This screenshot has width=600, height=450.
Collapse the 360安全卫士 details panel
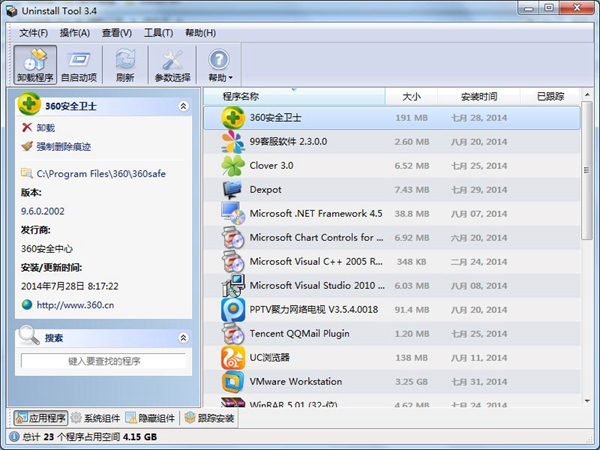click(x=183, y=106)
